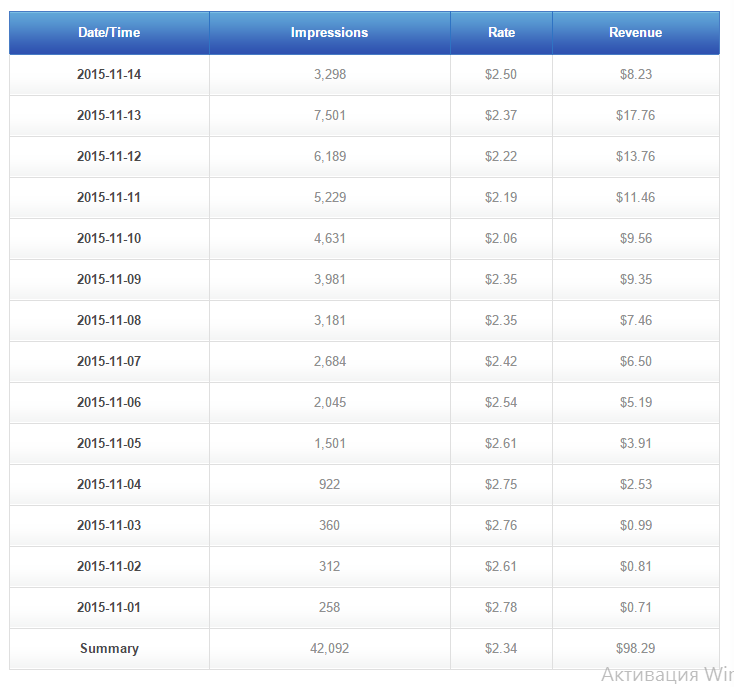Image resolution: width=734 pixels, height=687 pixels.
Task: Select the $2.06 rate cell
Action: click(x=501, y=239)
